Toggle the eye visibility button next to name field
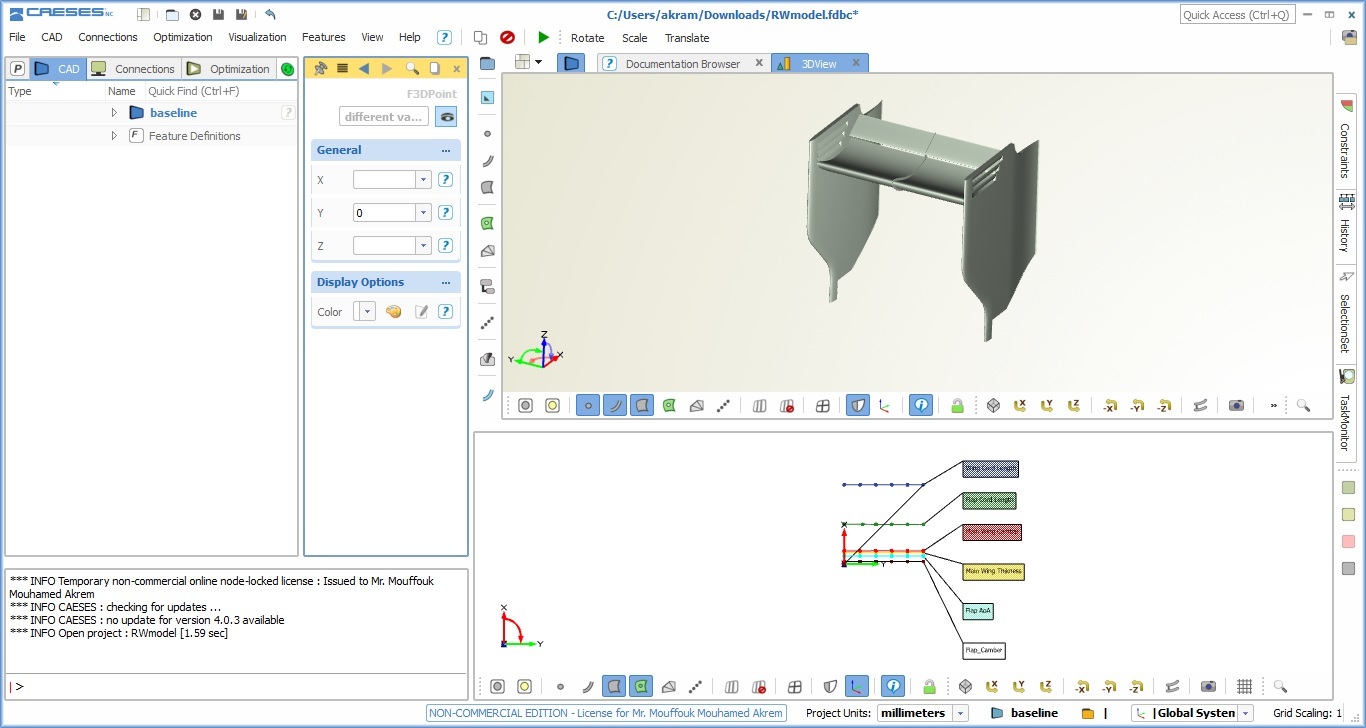 point(447,117)
